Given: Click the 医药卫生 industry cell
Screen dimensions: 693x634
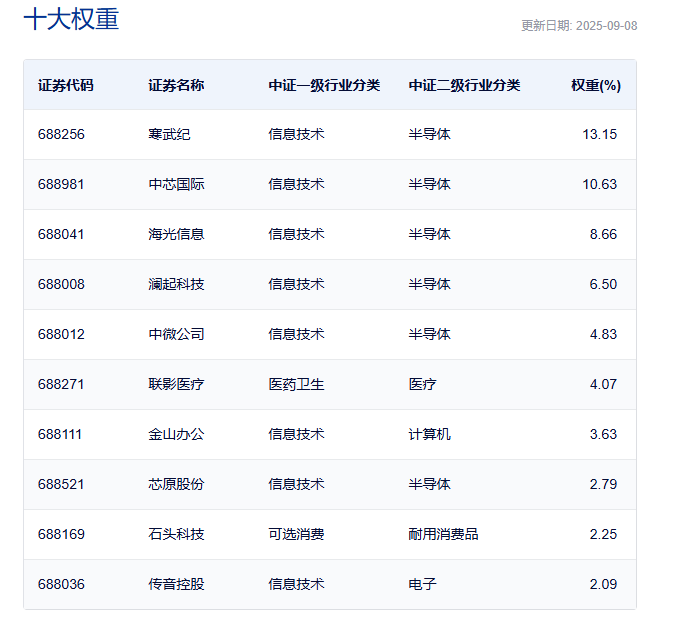Looking at the screenshot, I should [x=296, y=384].
